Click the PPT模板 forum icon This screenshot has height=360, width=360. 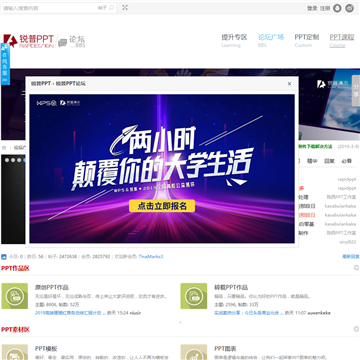15,352
